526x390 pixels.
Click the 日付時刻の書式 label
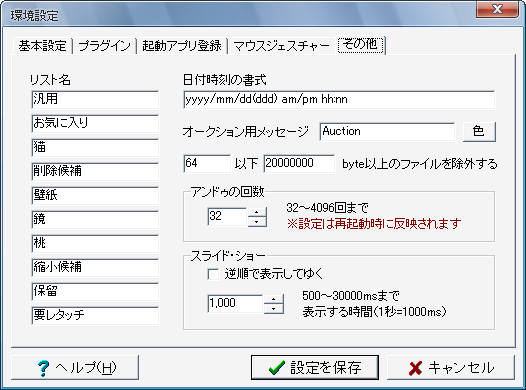(224, 80)
